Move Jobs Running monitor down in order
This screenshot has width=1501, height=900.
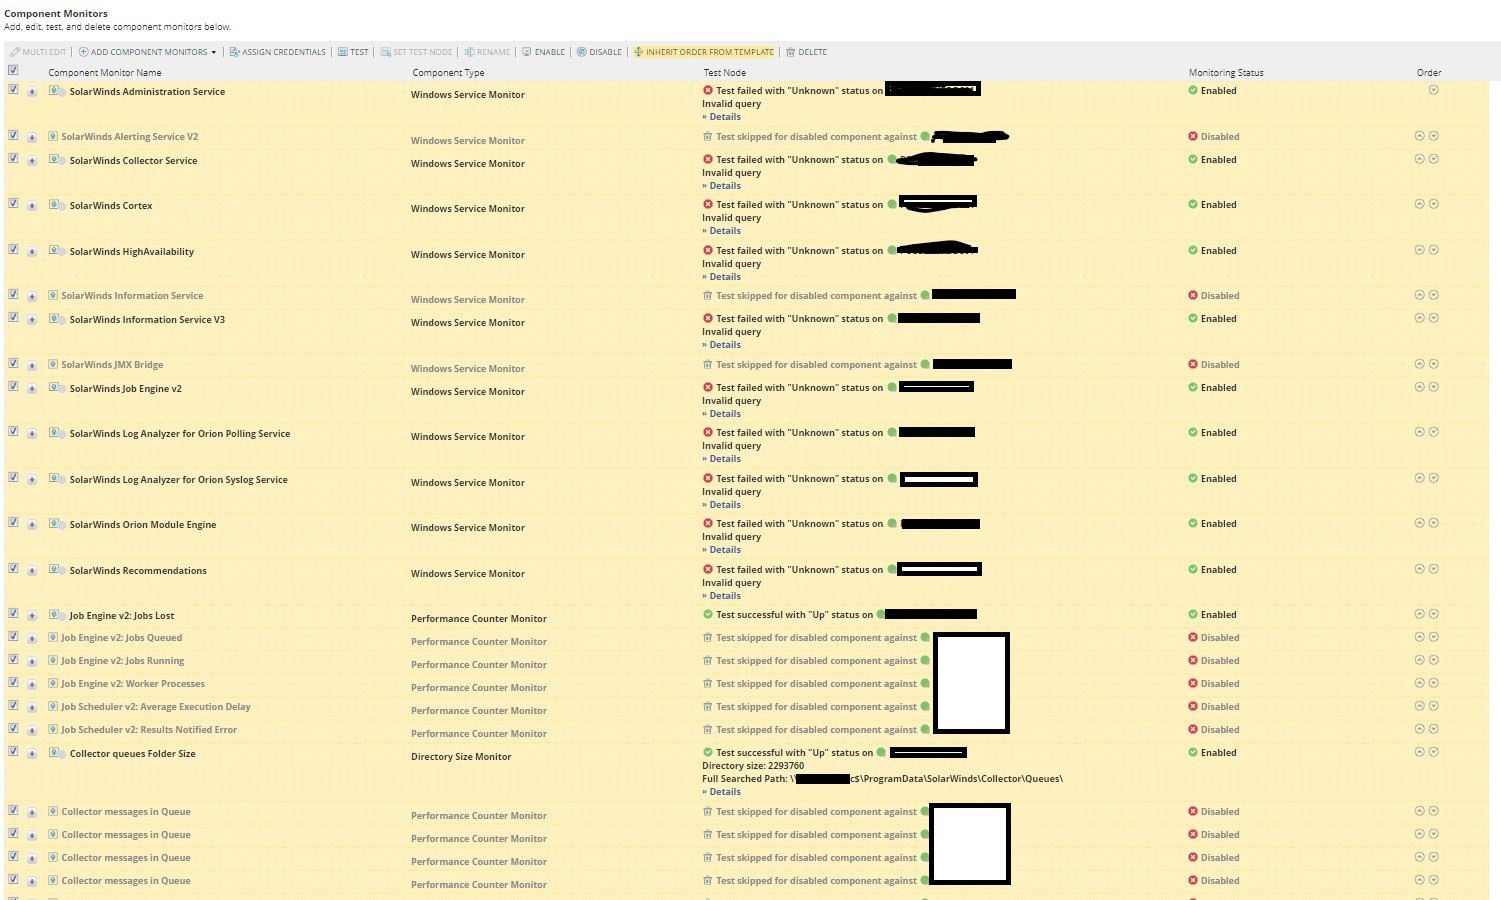point(1433,660)
